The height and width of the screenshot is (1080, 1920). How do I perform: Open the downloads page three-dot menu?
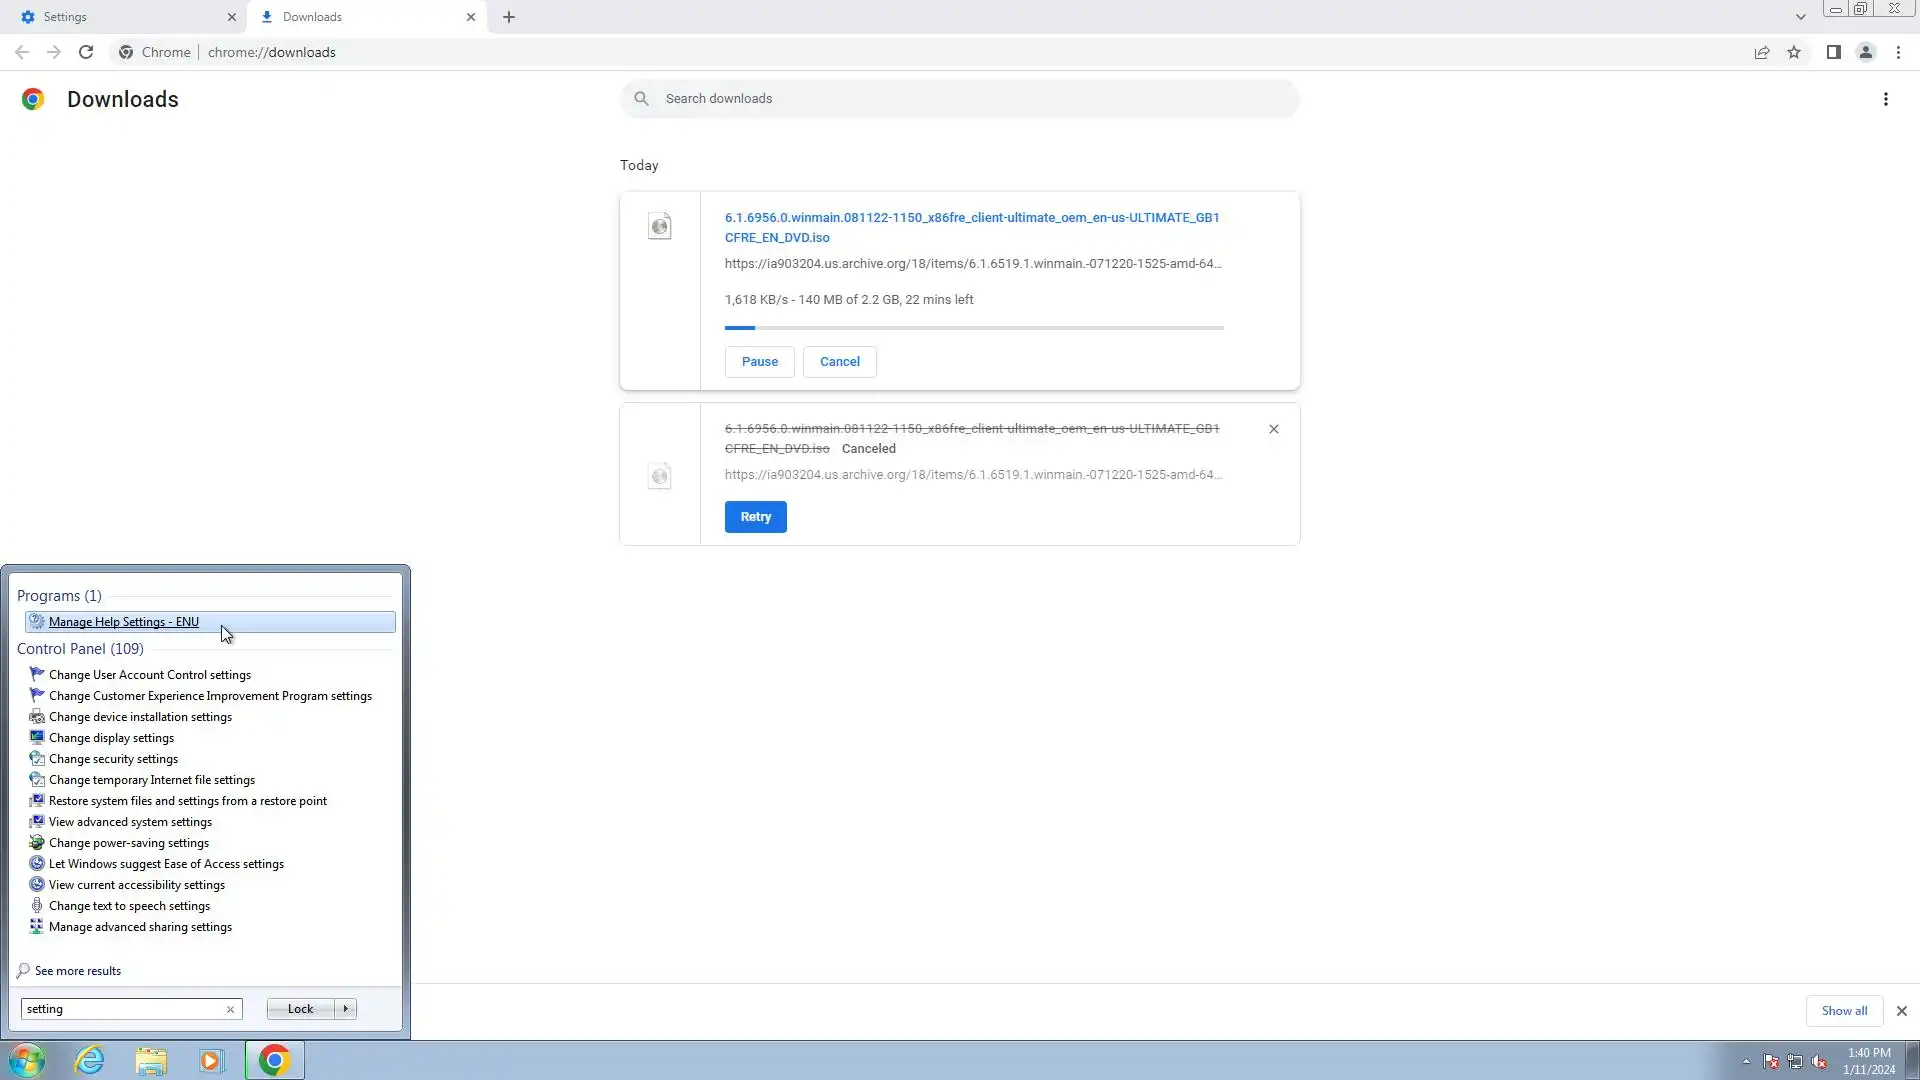click(x=1885, y=99)
